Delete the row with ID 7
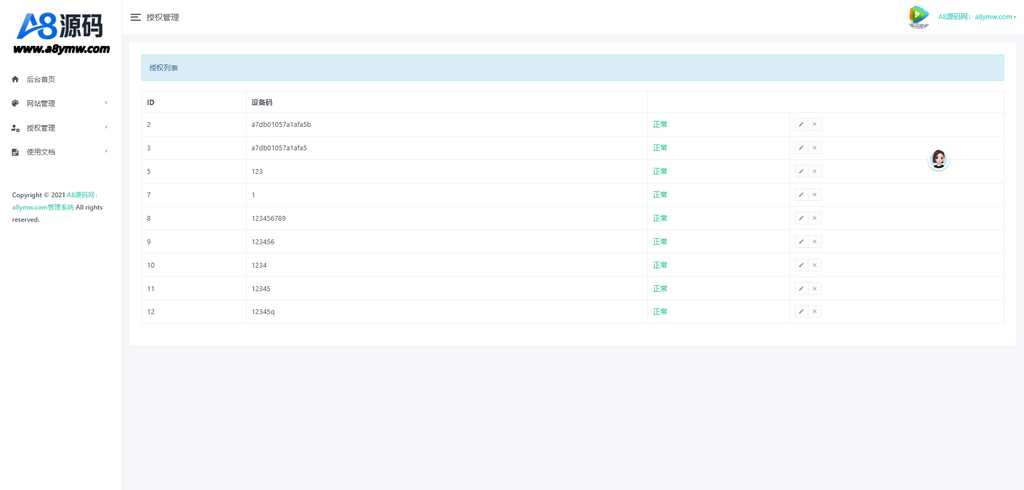 [x=814, y=195]
